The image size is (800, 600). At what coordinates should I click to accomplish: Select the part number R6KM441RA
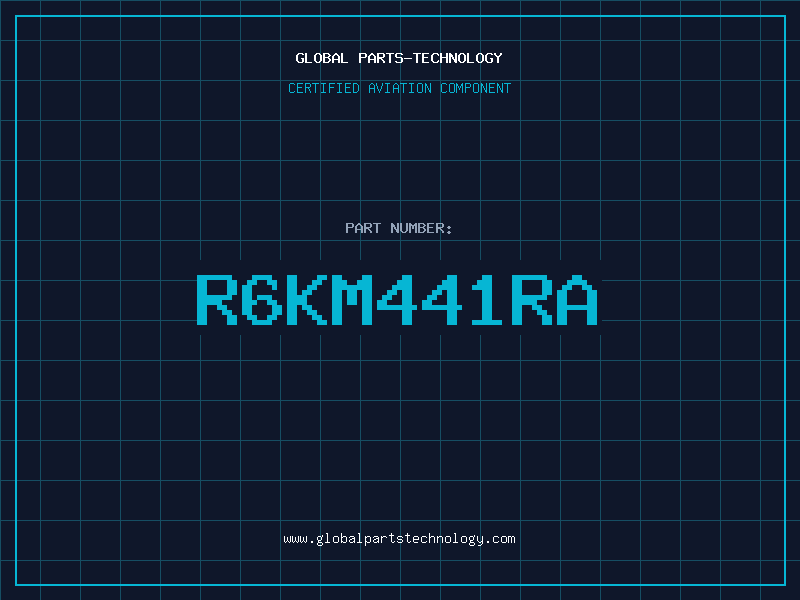click(397, 300)
